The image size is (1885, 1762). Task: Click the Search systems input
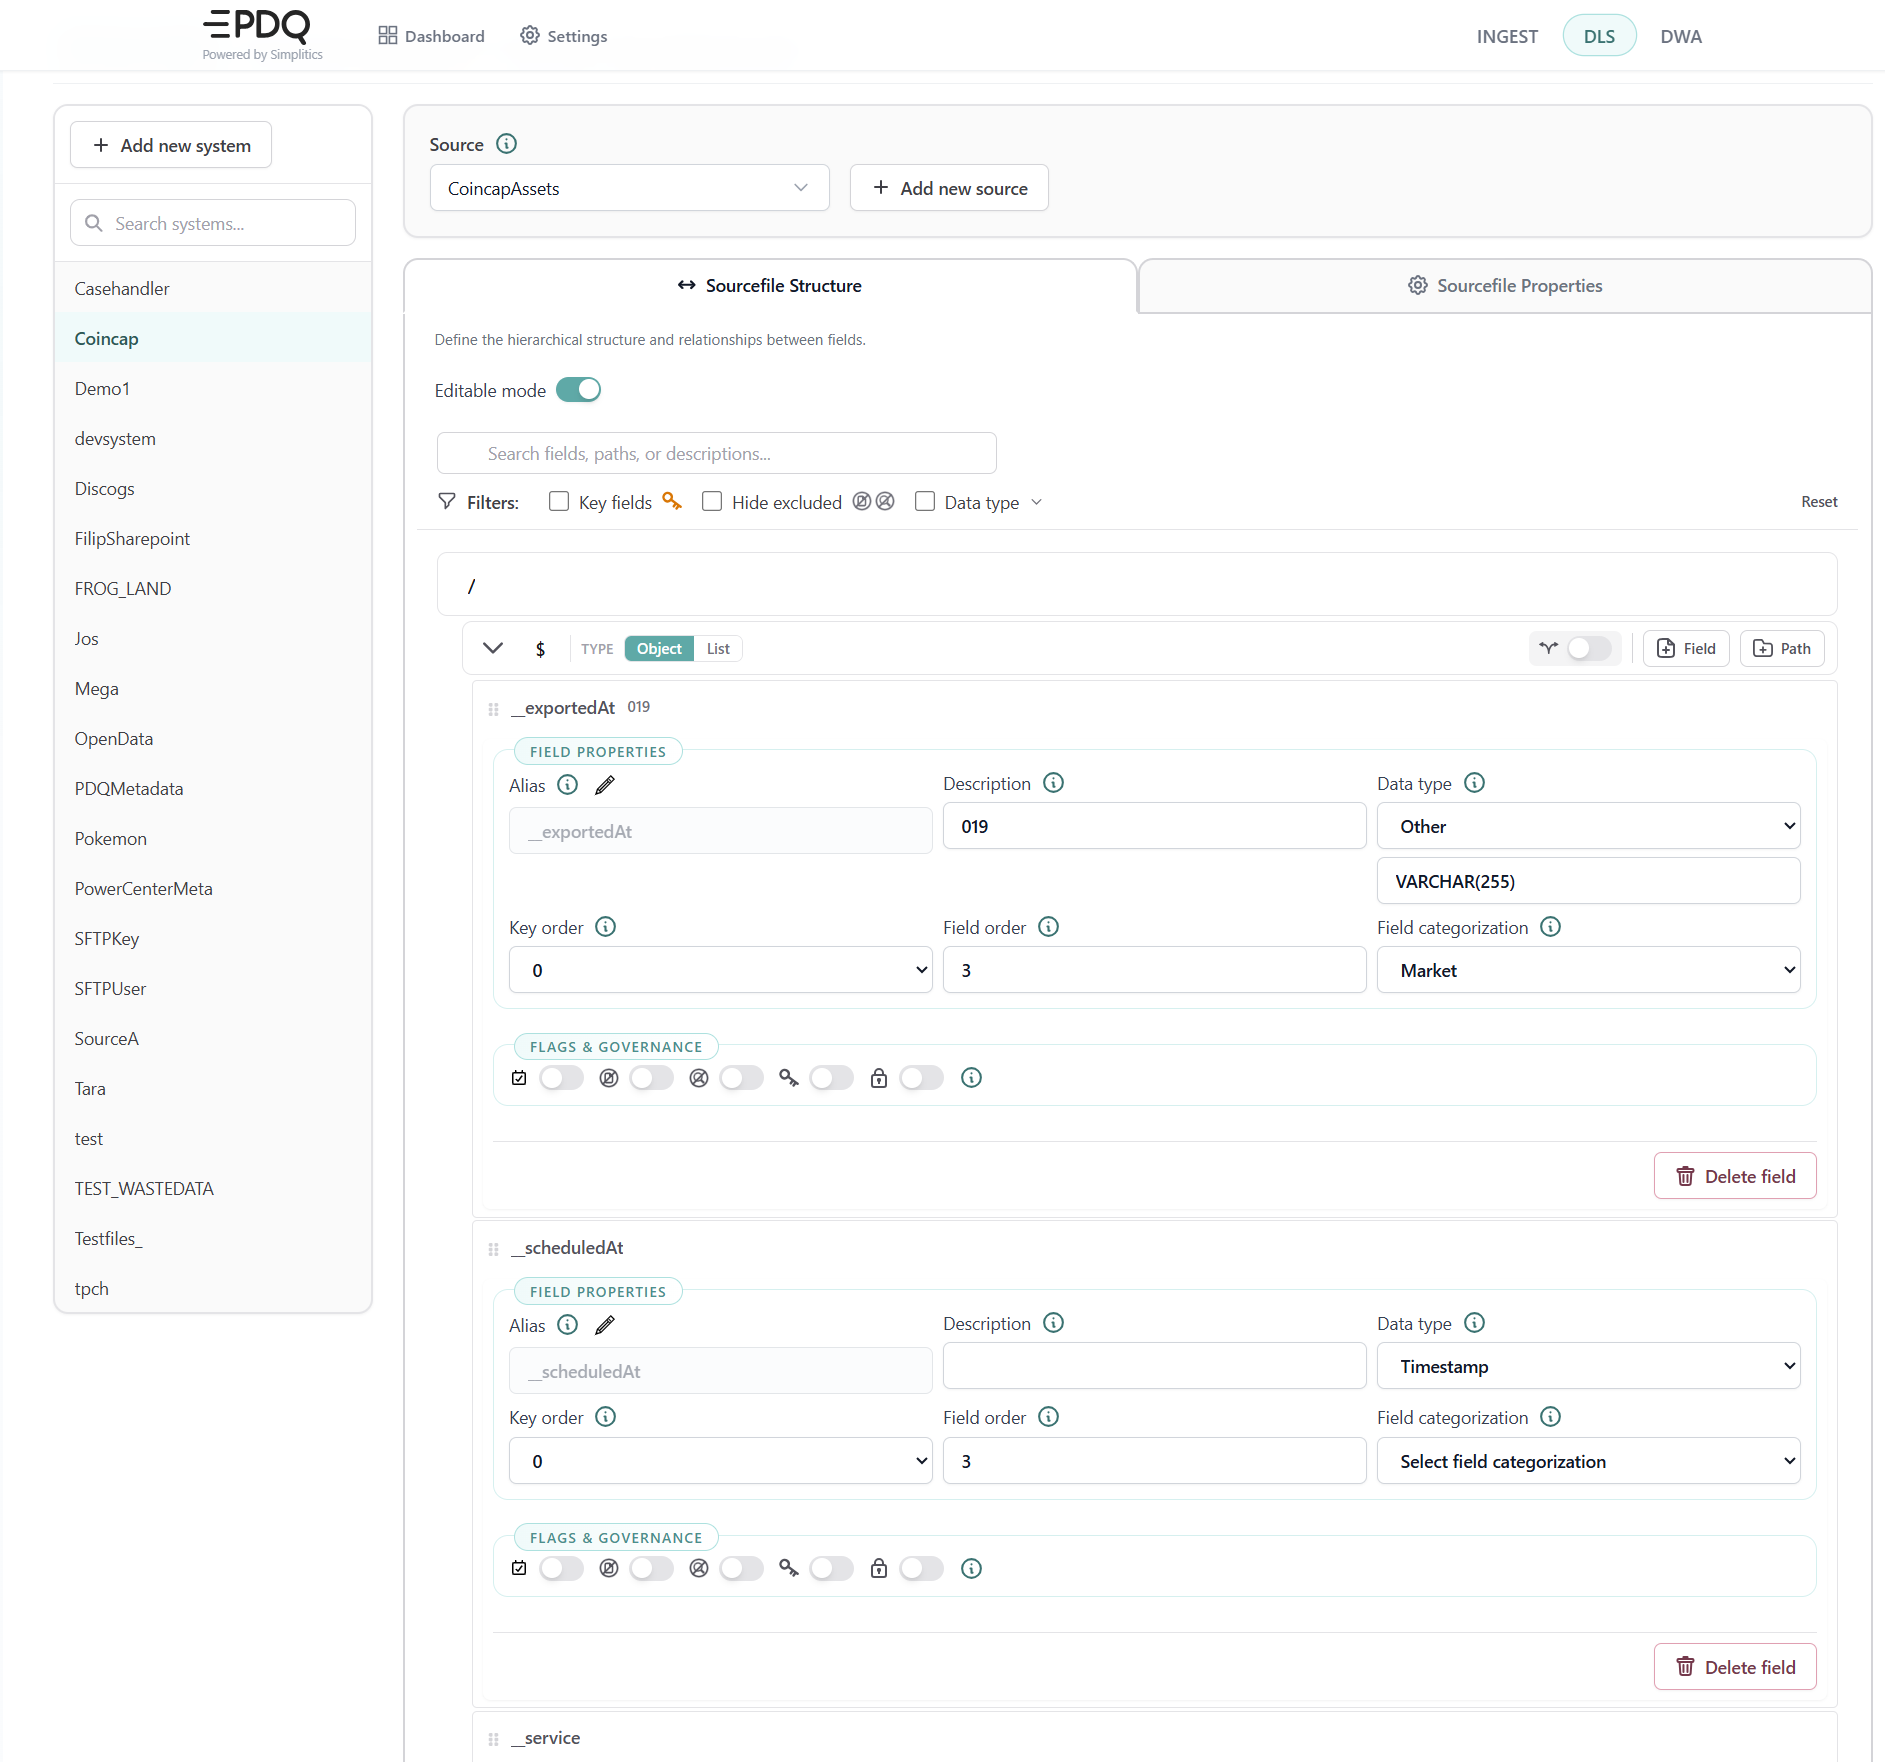point(213,223)
